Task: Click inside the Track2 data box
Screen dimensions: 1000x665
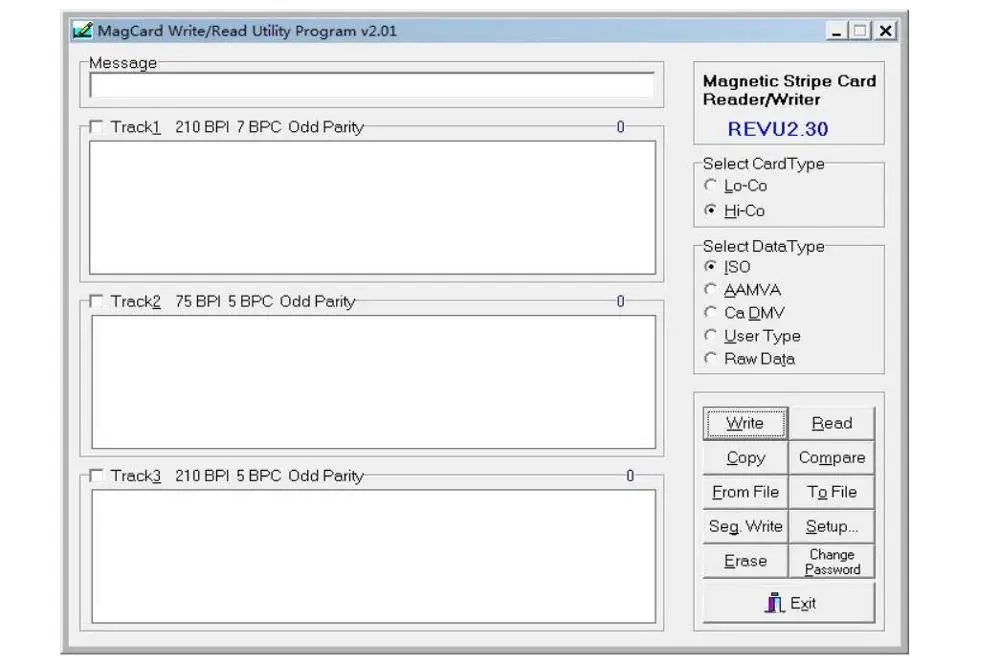Action: 373,382
